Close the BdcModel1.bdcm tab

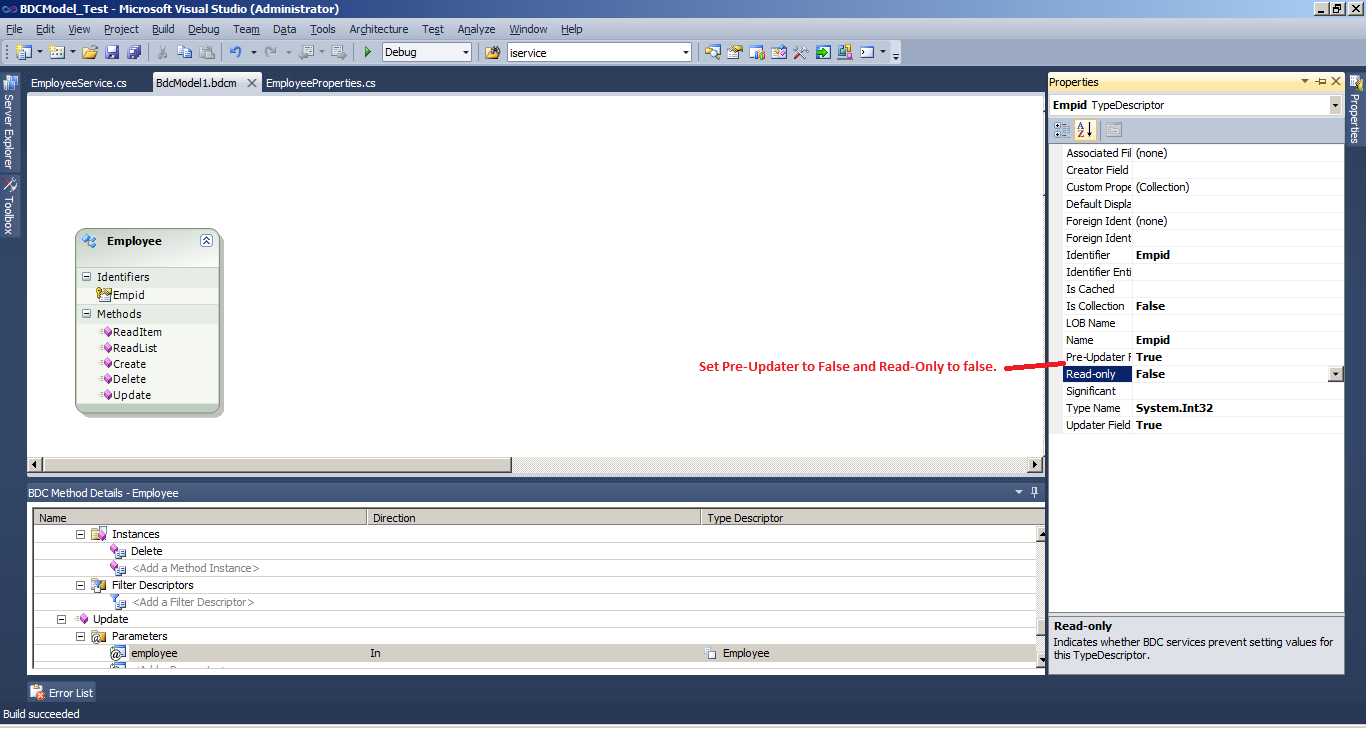(x=251, y=83)
